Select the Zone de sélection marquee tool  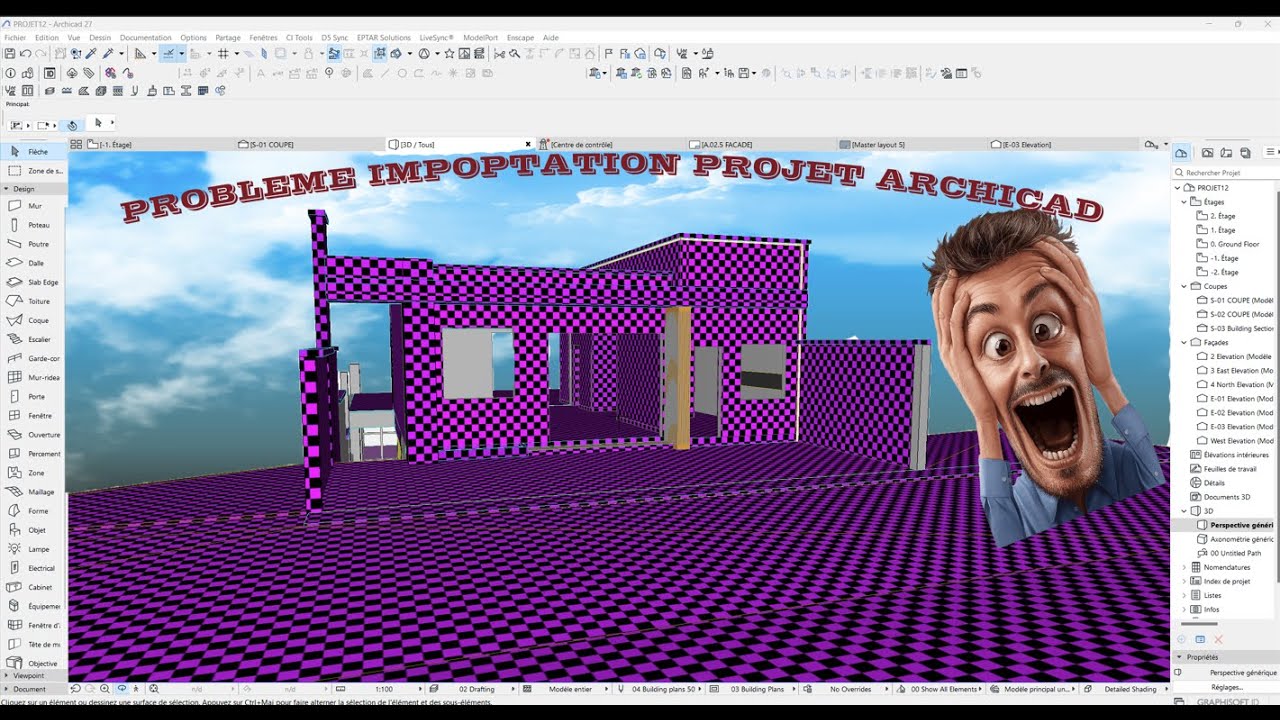[x=32, y=171]
